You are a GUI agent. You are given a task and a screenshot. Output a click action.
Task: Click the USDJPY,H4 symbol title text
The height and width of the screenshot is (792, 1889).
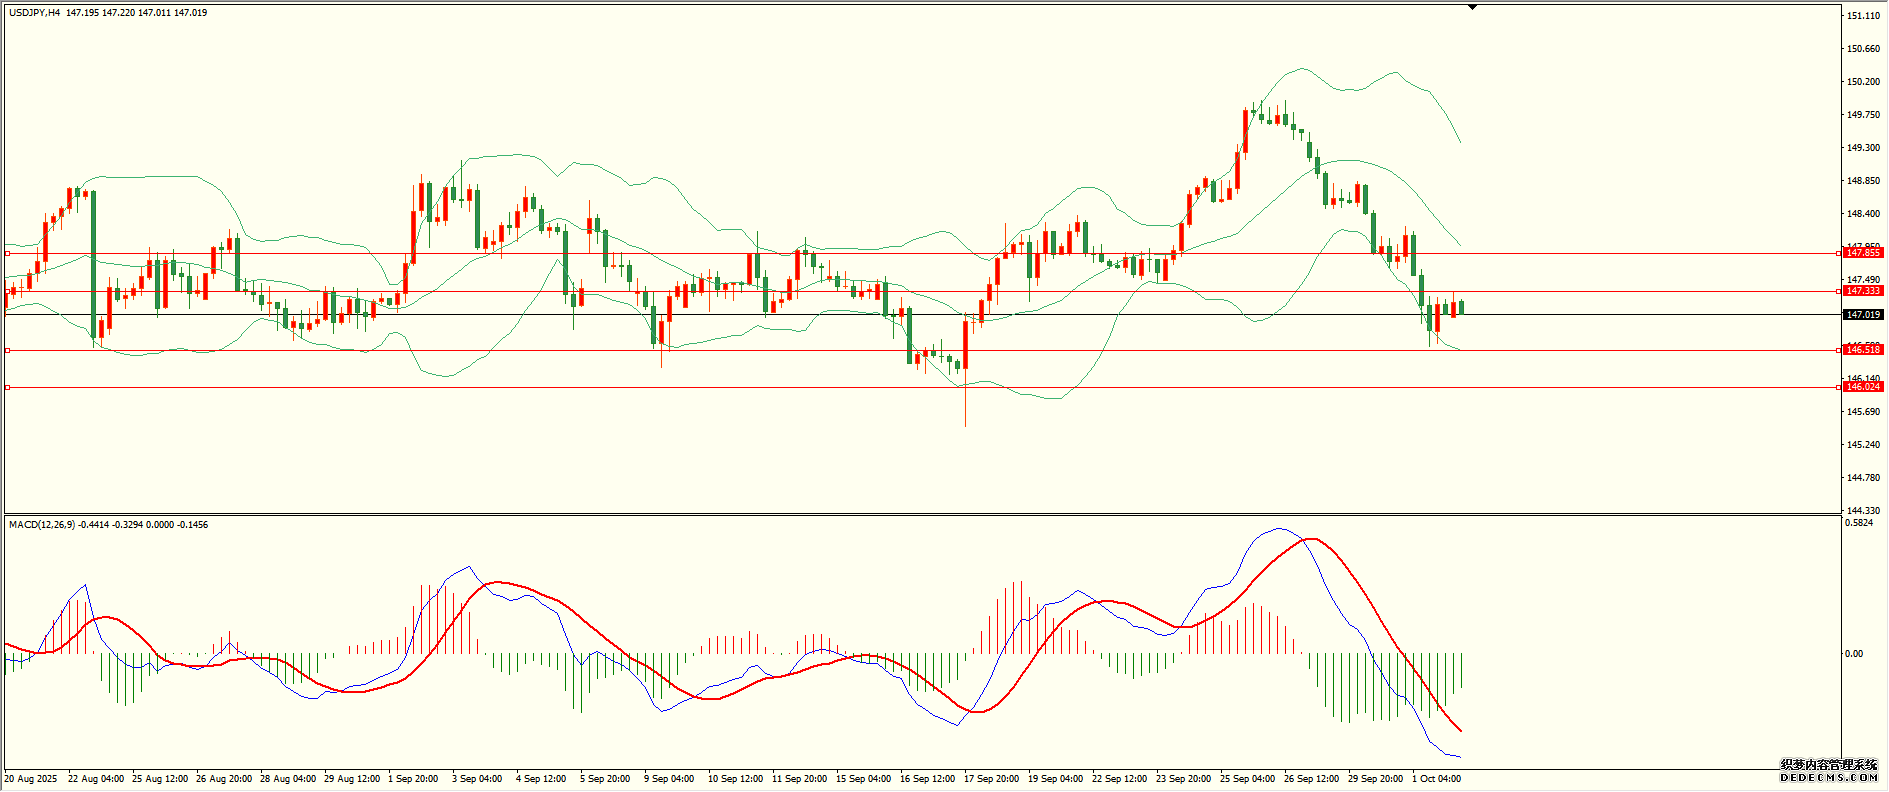tap(35, 13)
